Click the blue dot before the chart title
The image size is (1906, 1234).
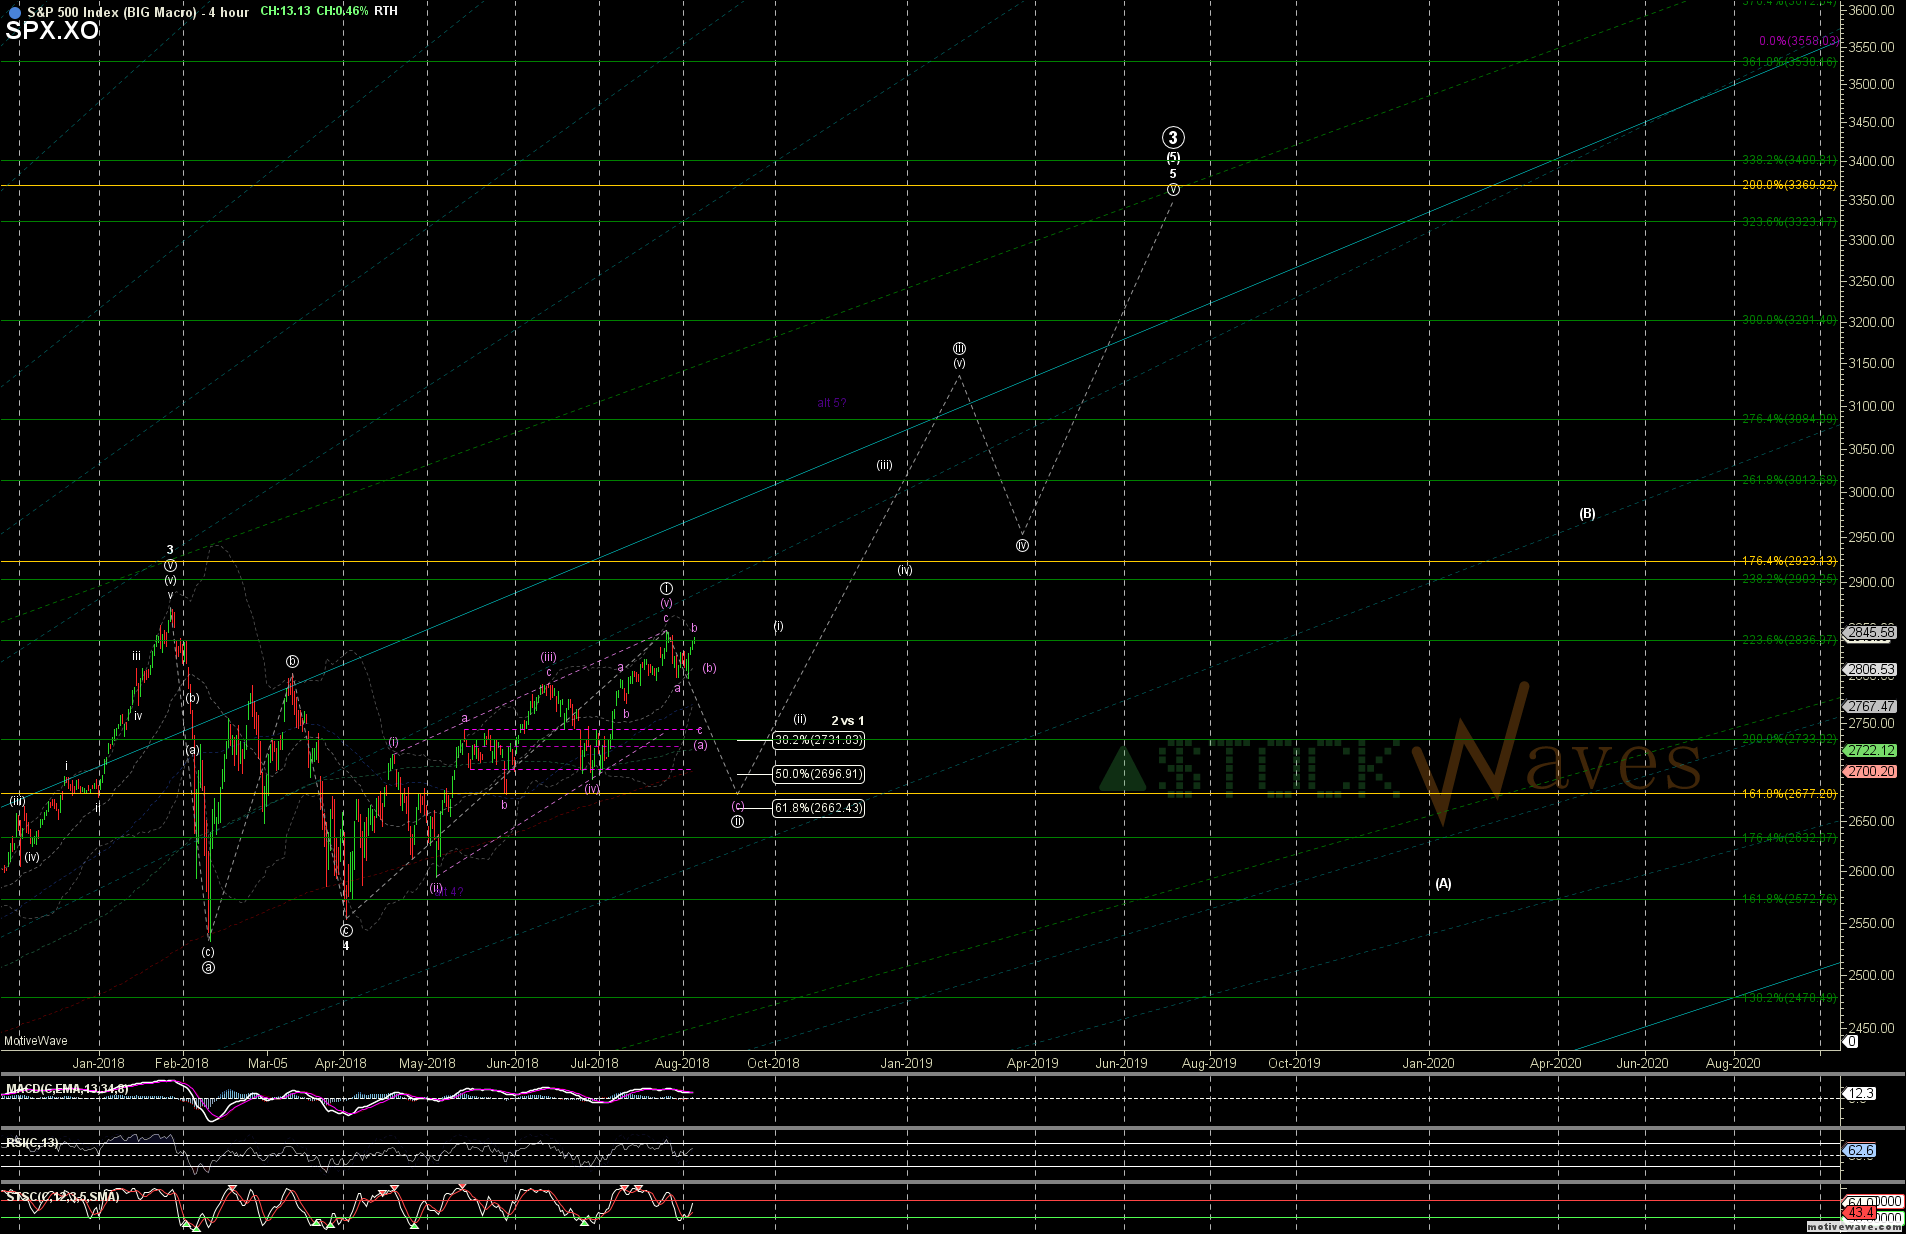14,12
